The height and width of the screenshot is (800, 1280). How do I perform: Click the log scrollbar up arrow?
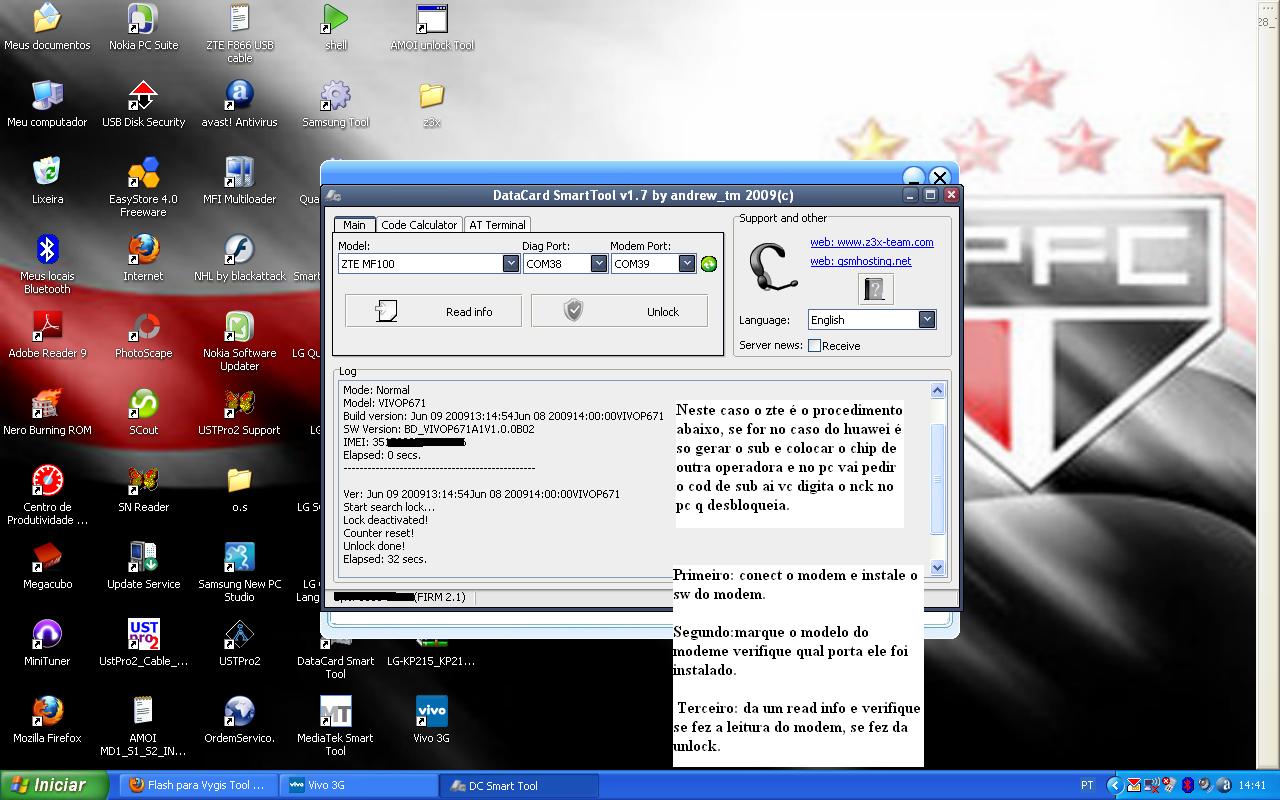[937, 391]
